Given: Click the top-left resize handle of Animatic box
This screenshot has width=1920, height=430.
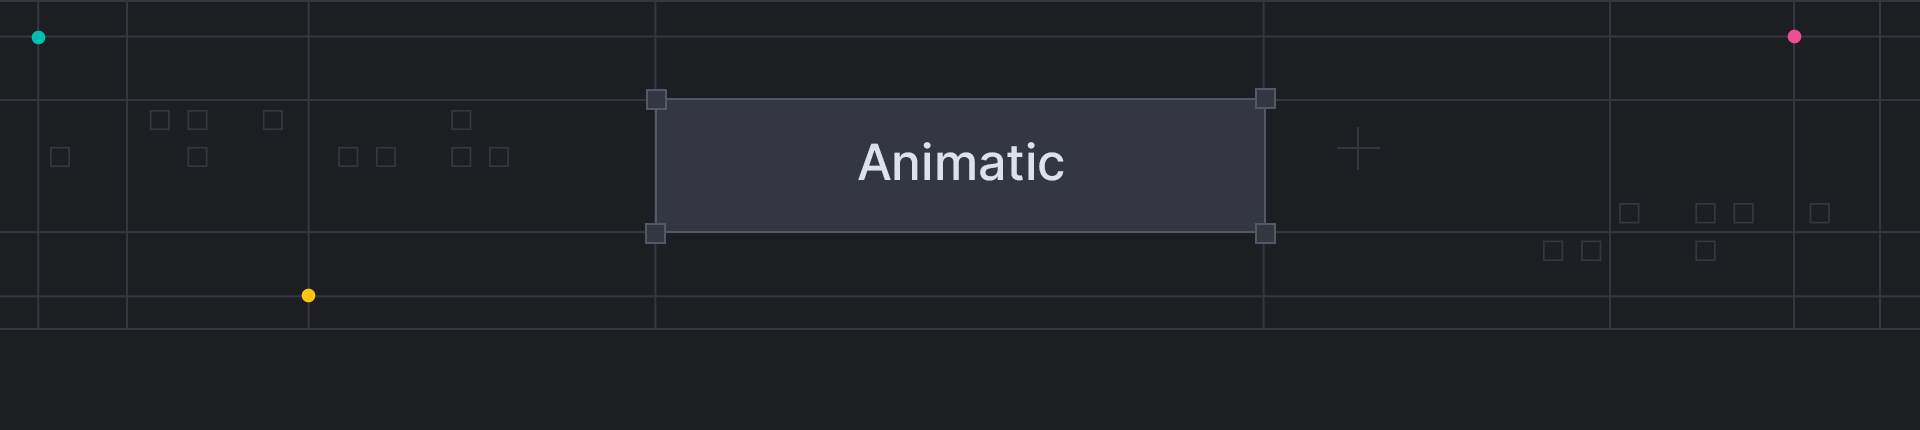Looking at the screenshot, I should point(656,99).
